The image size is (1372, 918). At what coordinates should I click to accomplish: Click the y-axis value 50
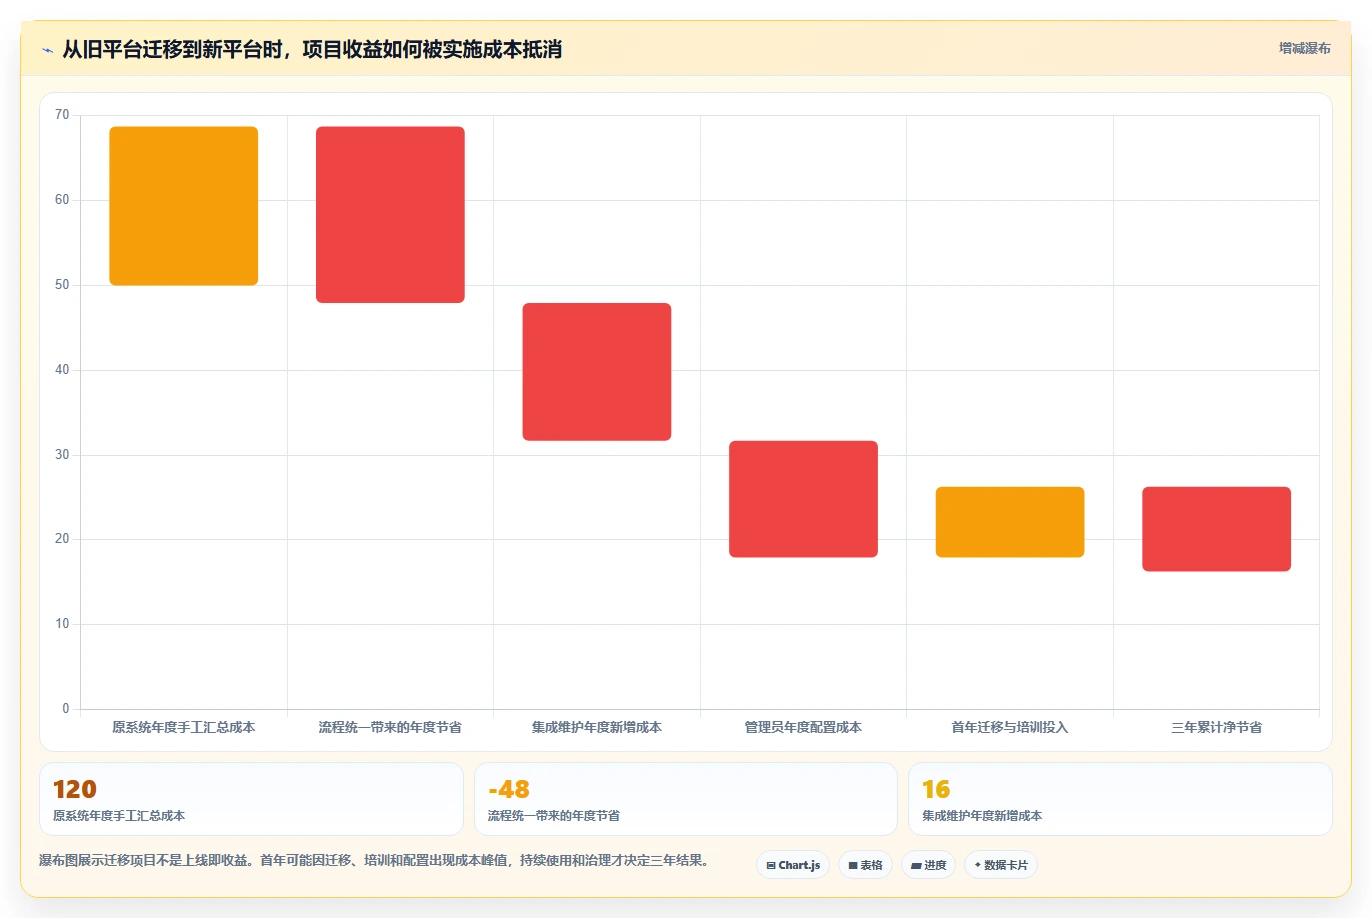pos(62,285)
